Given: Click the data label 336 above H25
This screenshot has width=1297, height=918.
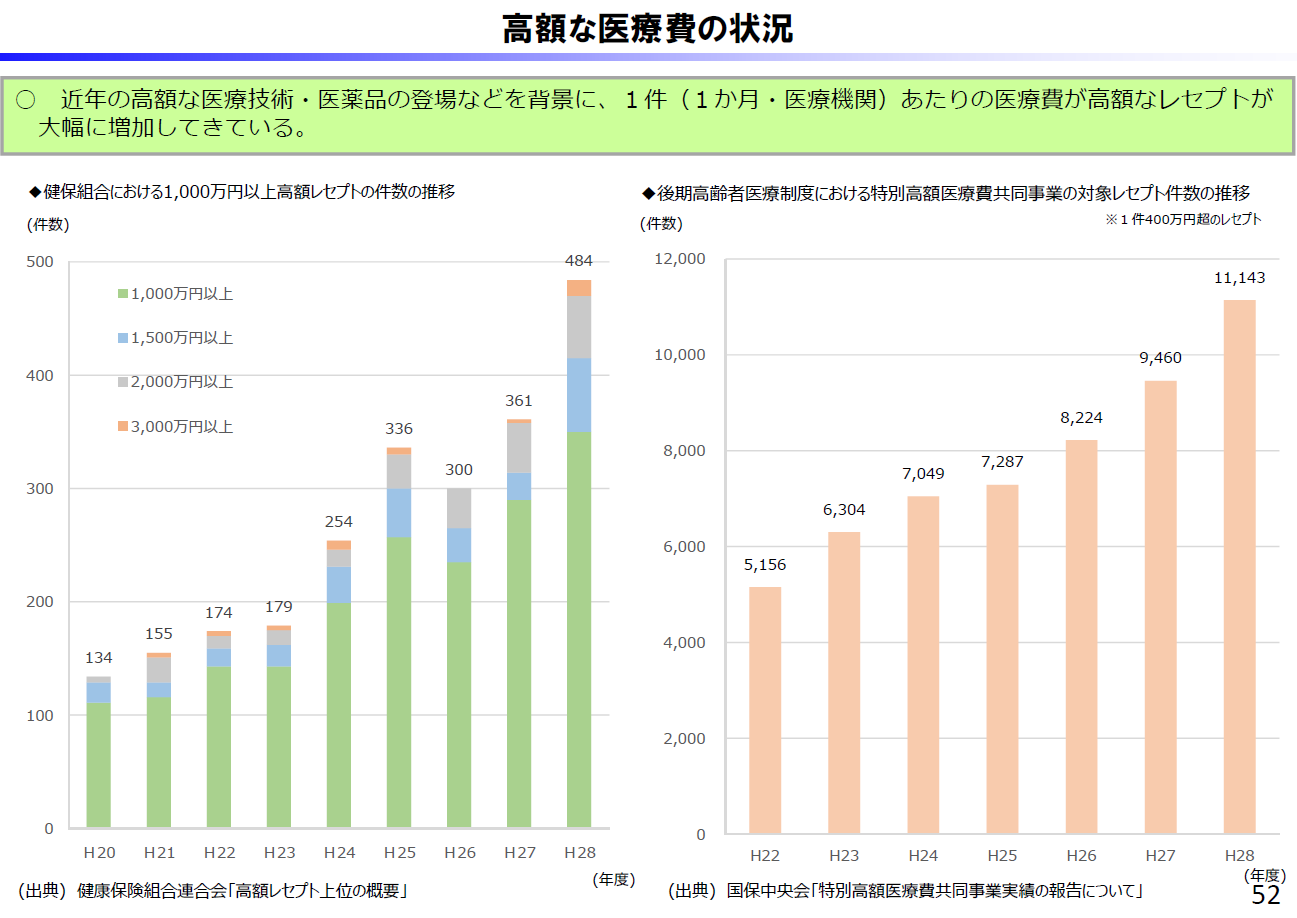Looking at the screenshot, I should (x=399, y=429).
